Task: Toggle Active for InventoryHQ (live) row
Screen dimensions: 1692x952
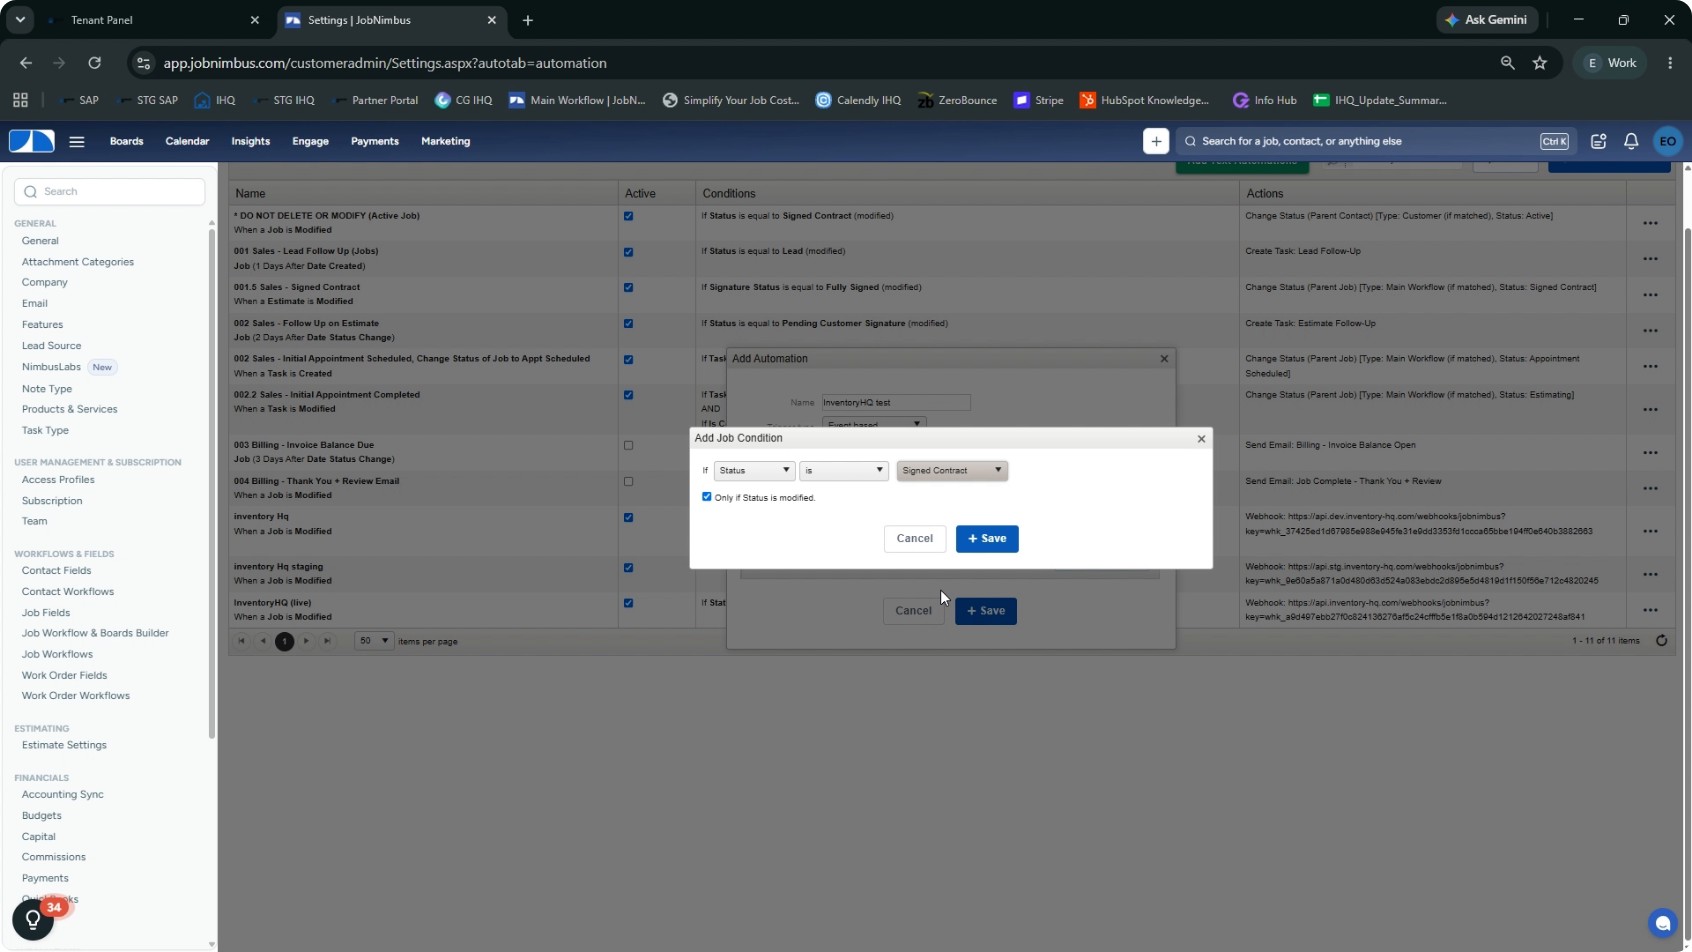Action: [628, 603]
